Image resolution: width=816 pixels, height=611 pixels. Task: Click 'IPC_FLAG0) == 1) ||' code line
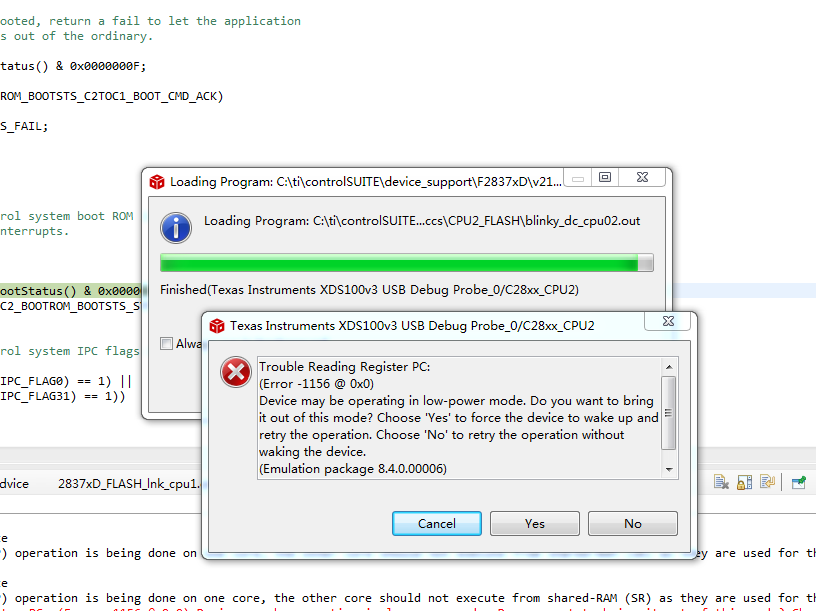[66, 381]
